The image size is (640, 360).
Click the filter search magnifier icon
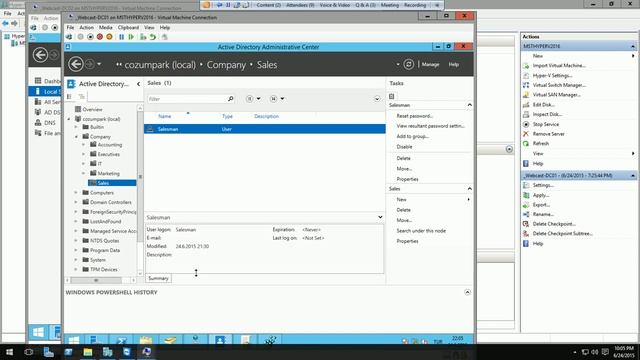click(x=231, y=98)
